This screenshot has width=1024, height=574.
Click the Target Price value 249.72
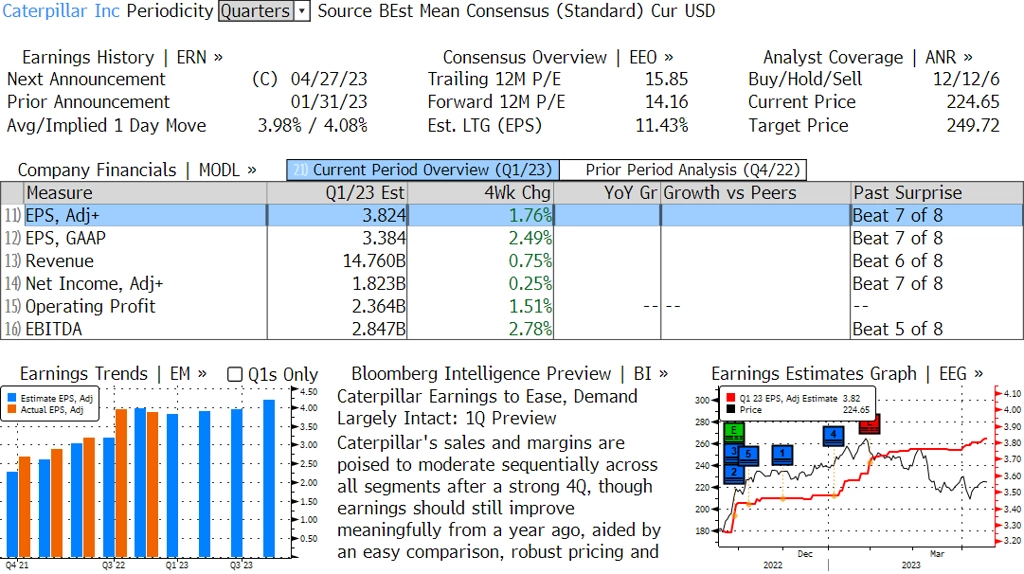coord(973,125)
